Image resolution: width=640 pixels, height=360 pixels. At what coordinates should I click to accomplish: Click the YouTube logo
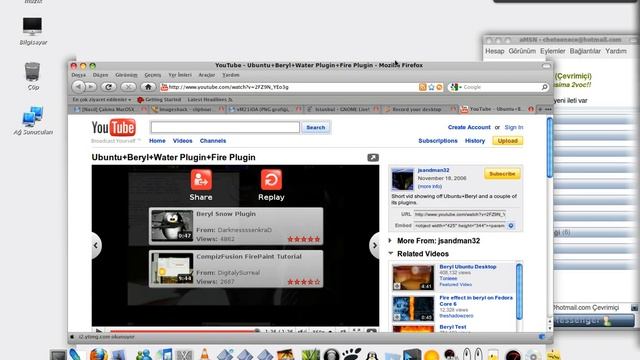[x=114, y=128]
